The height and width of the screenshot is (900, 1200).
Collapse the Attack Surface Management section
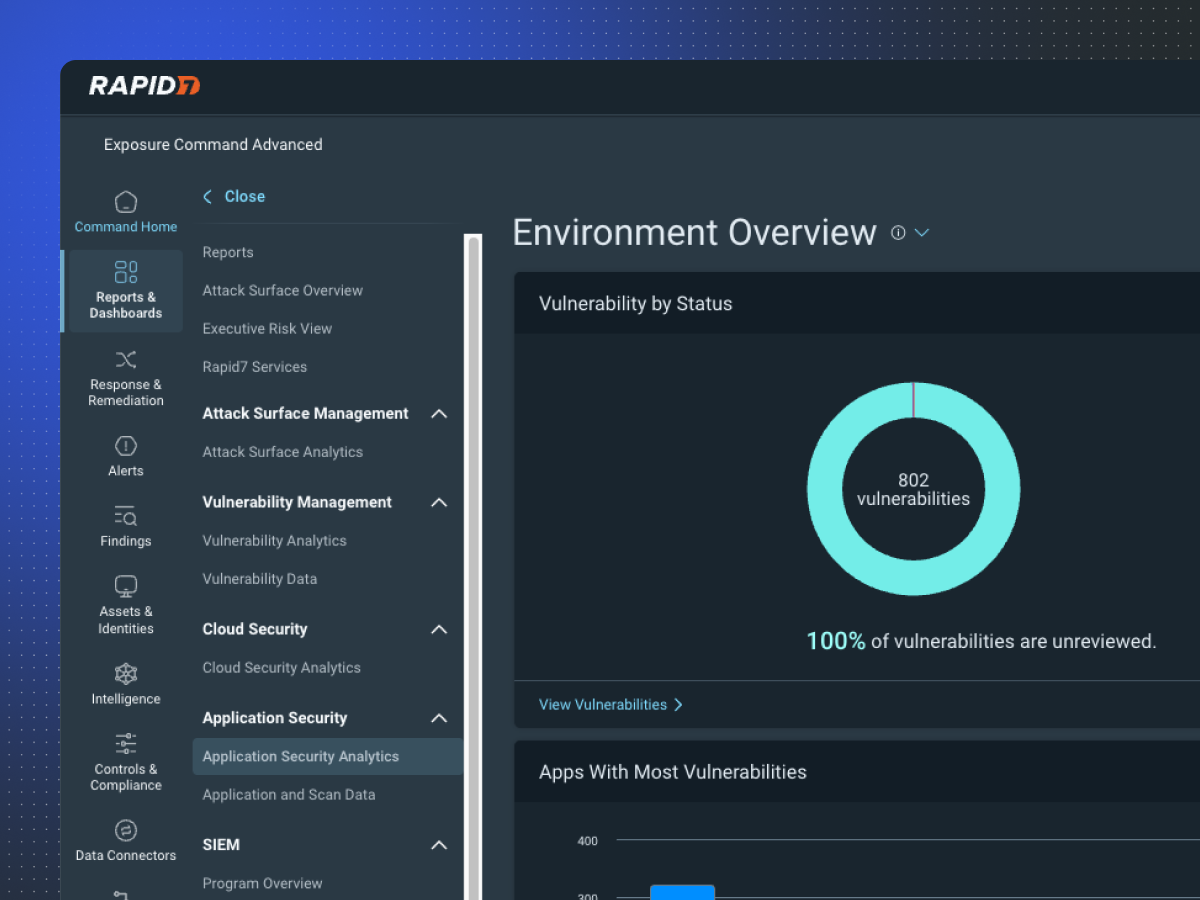438,413
